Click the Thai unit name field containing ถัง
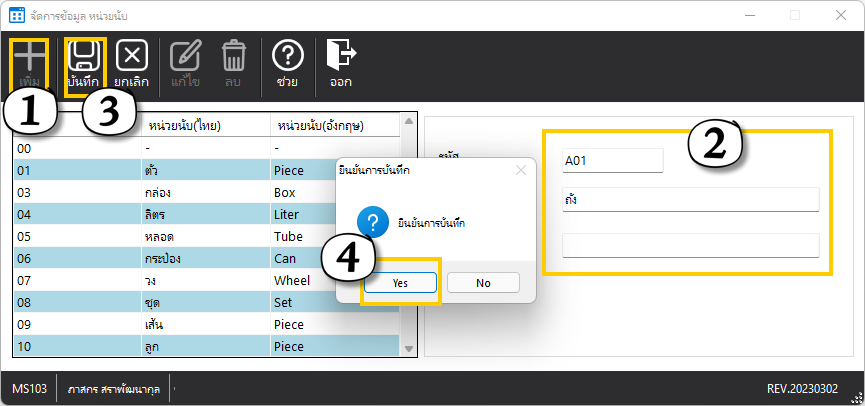The image size is (865, 406). (690, 200)
